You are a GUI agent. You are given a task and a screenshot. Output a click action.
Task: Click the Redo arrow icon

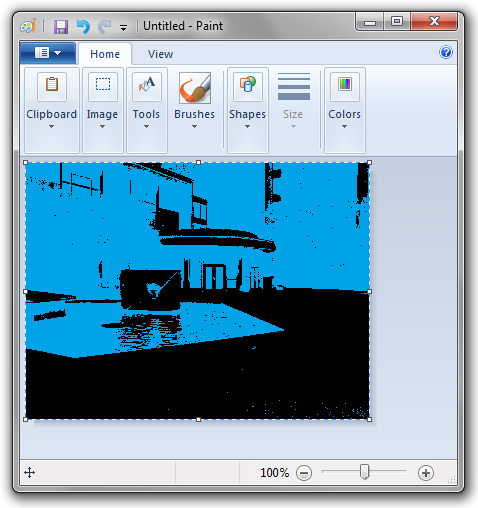point(105,27)
